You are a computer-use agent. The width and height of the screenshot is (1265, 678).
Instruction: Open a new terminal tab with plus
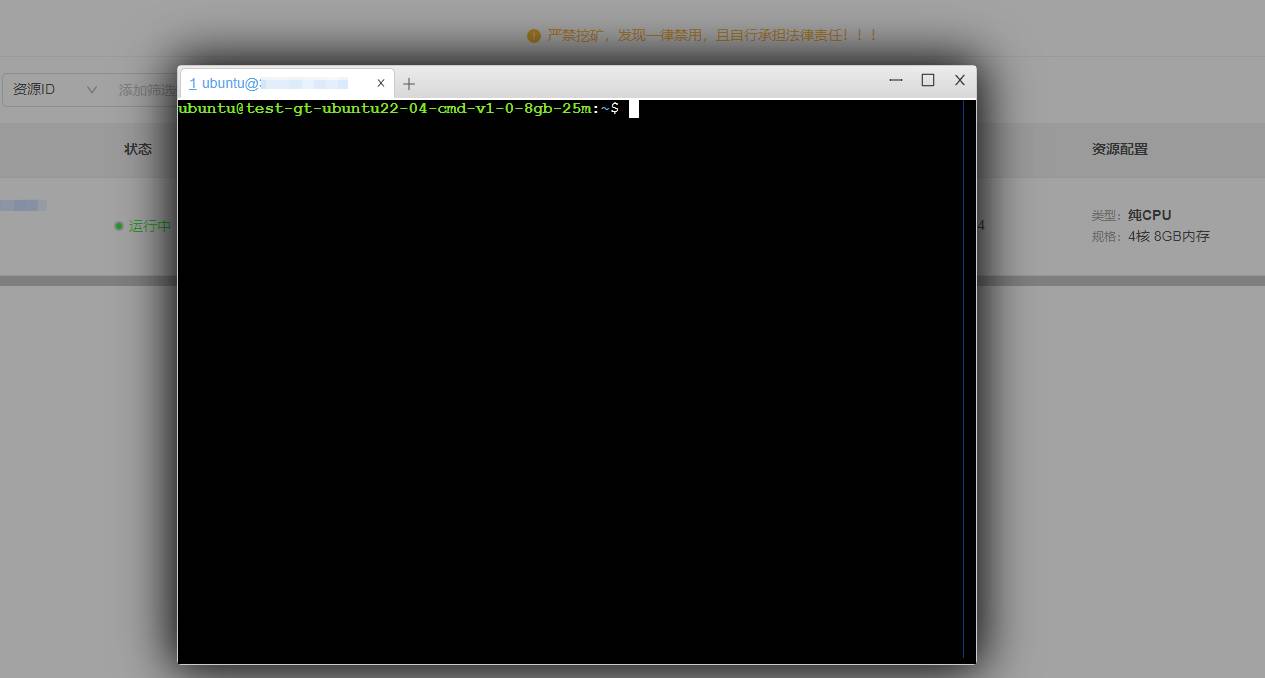pos(408,84)
